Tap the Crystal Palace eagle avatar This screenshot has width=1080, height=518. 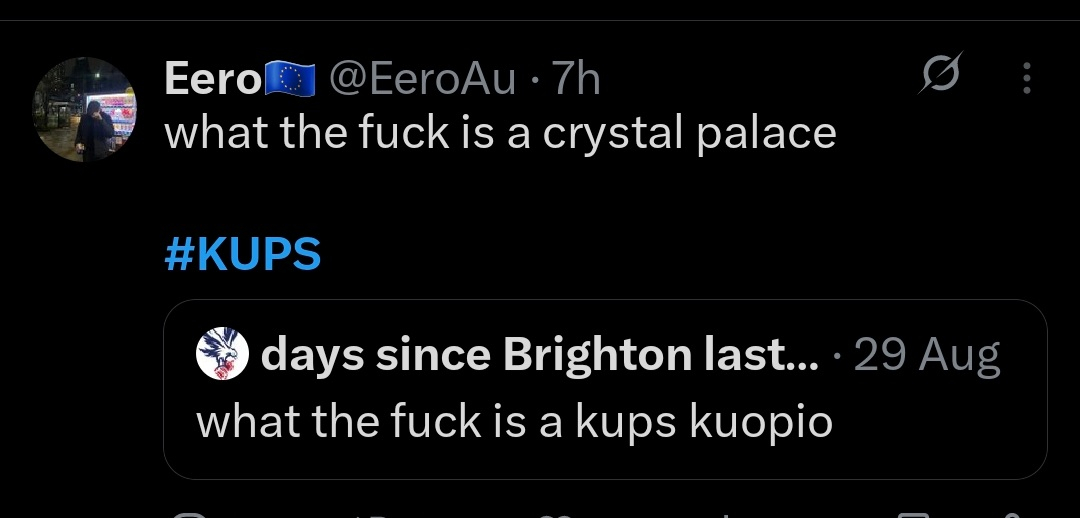222,356
